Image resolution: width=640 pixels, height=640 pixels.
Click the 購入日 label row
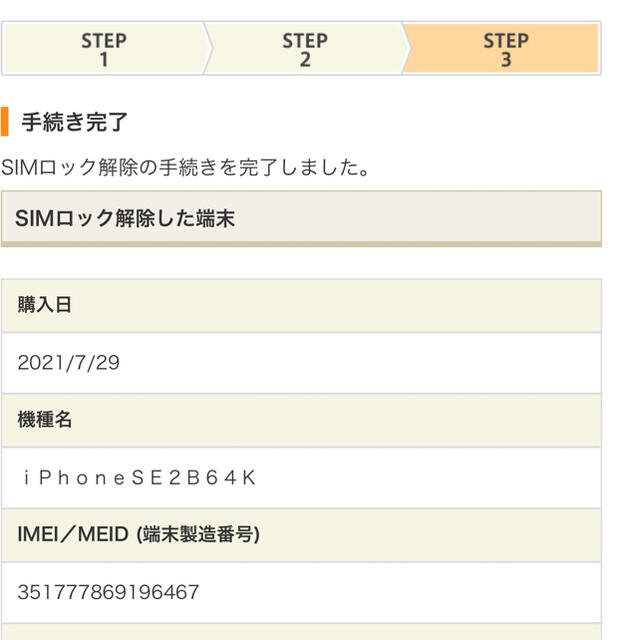301,305
